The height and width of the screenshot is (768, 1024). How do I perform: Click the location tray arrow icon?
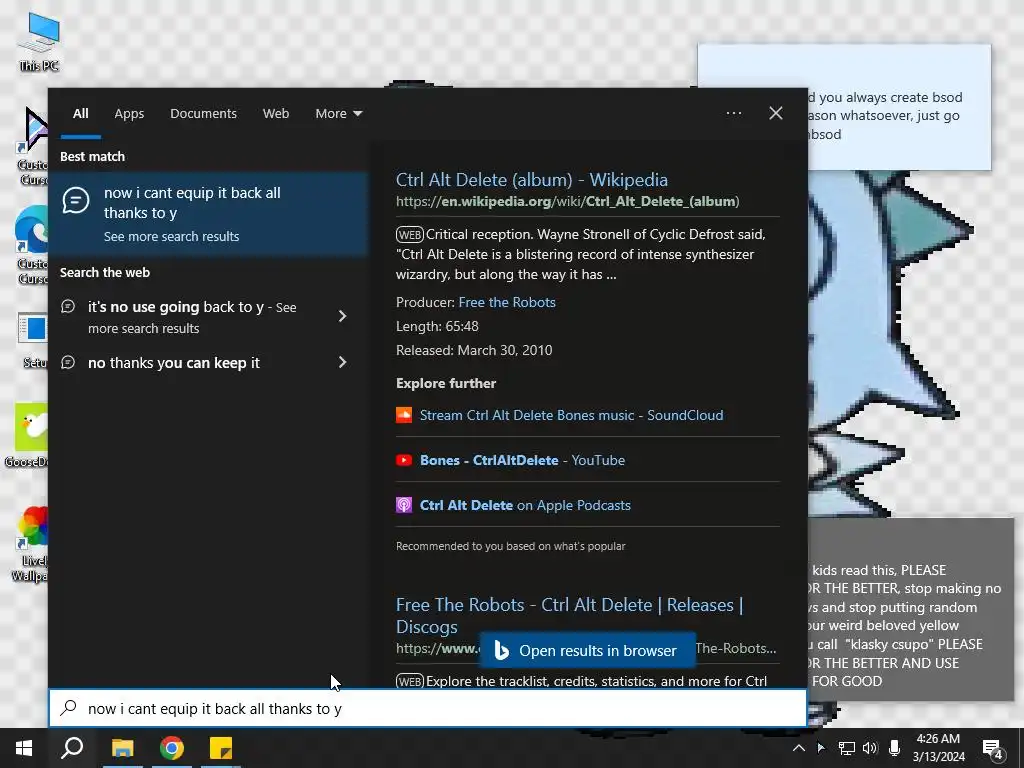coord(821,748)
